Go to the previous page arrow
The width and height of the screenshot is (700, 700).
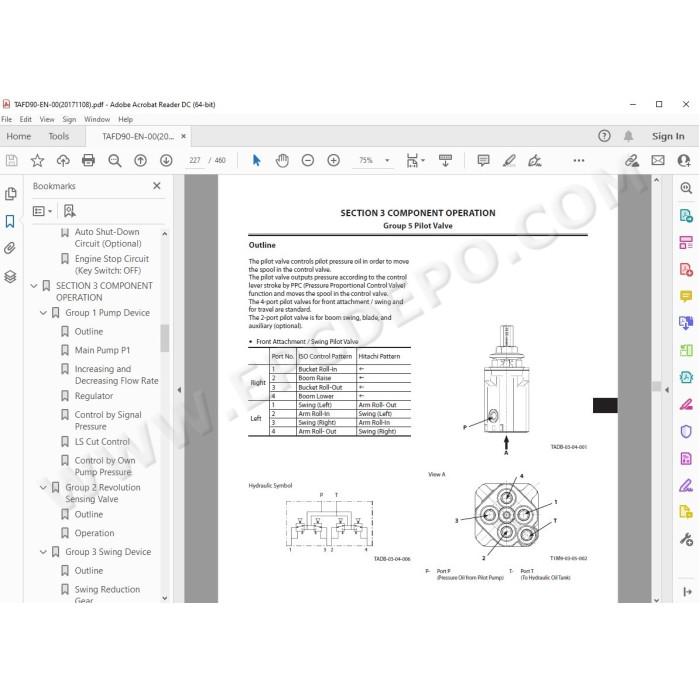(x=140, y=160)
